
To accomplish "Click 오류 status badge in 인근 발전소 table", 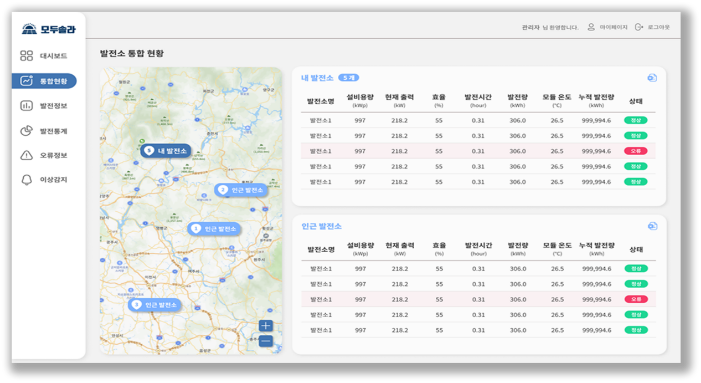I will [x=636, y=299].
